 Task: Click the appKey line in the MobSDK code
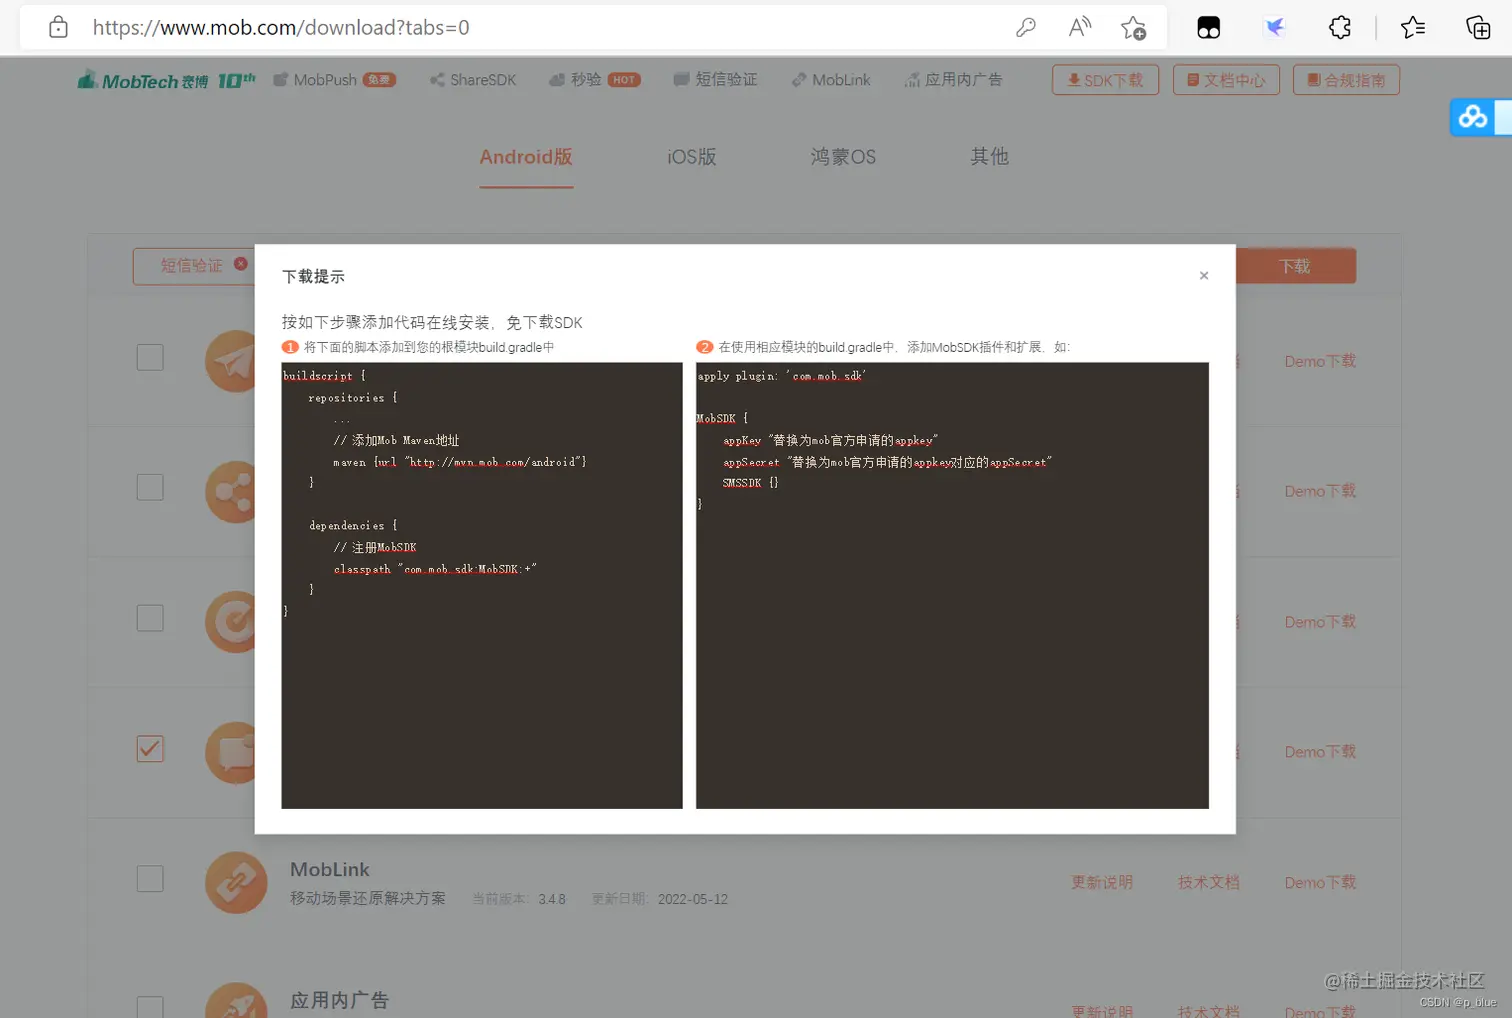pyautogui.click(x=830, y=440)
